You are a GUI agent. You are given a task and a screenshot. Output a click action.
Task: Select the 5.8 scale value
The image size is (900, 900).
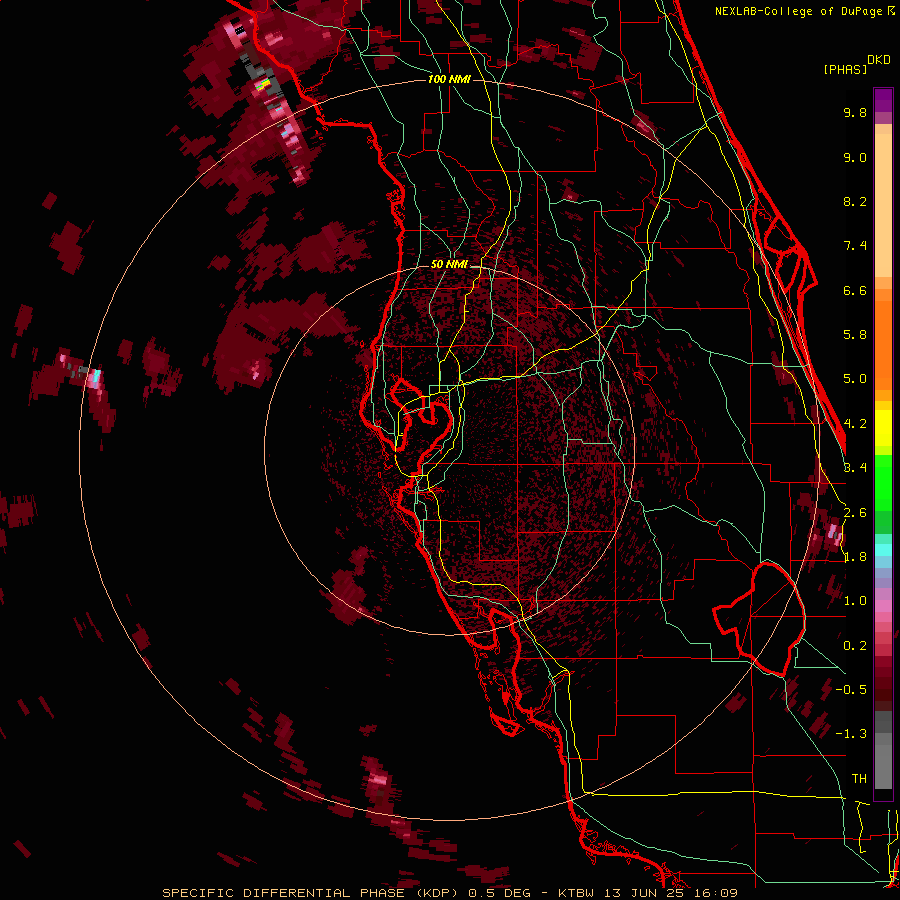[x=855, y=335]
